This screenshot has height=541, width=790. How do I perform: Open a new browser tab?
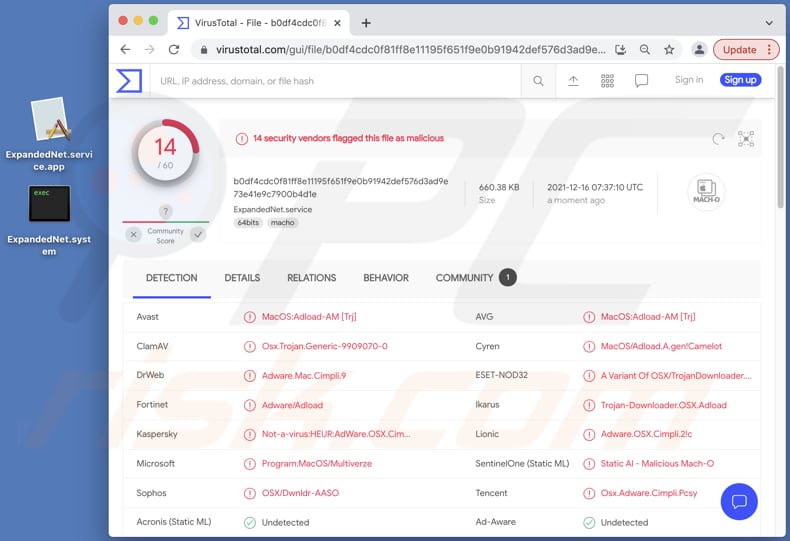[366, 23]
